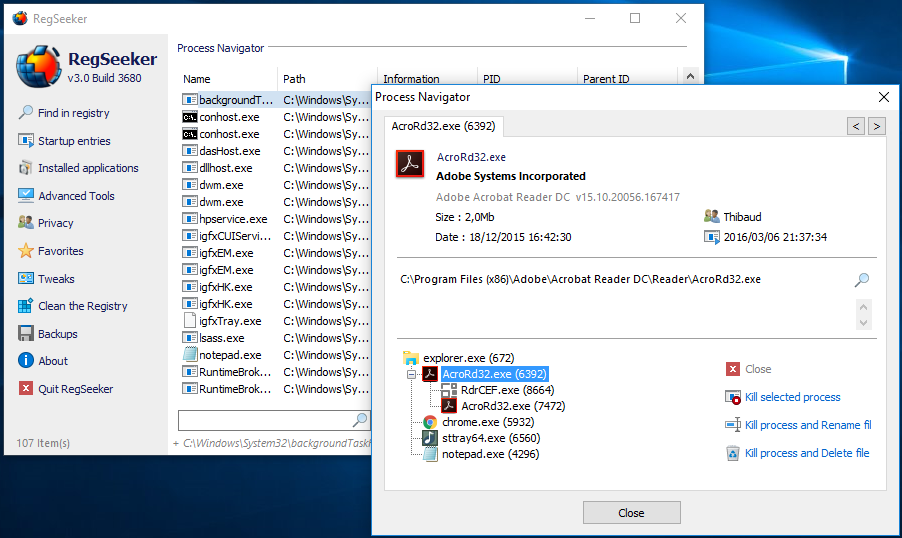This screenshot has width=902, height=538.
Task: Click chrome.exe icon in process tree
Action: (x=430, y=422)
